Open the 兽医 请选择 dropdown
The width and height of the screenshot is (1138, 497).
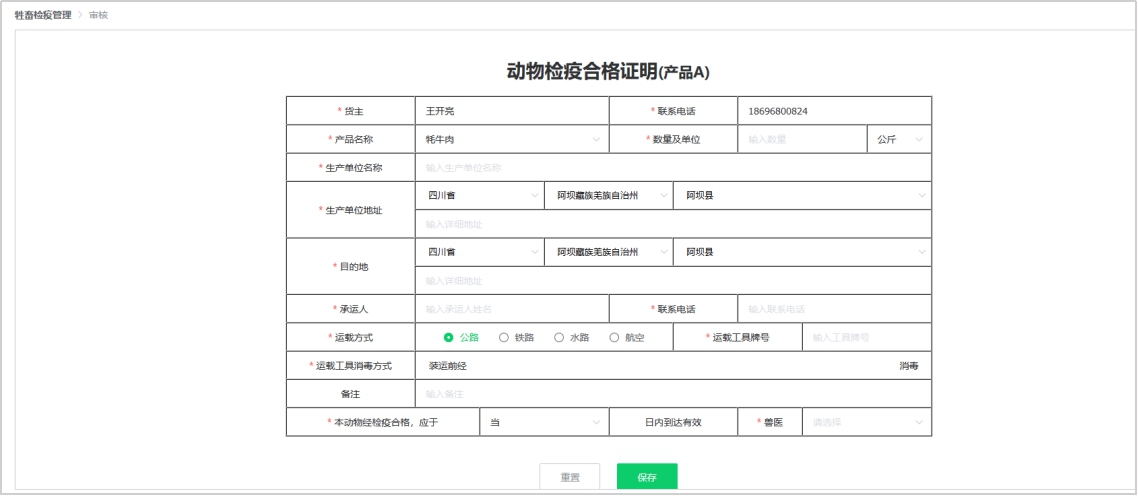(x=867, y=422)
